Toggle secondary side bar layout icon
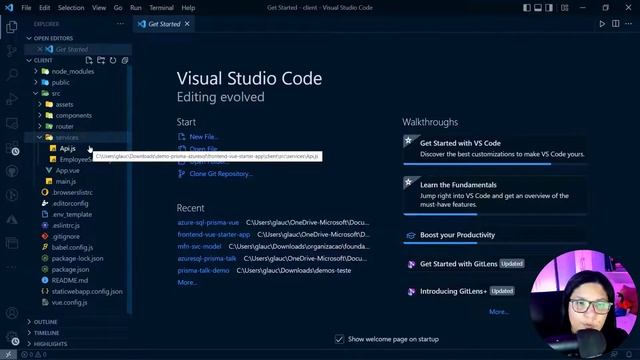 549,7
